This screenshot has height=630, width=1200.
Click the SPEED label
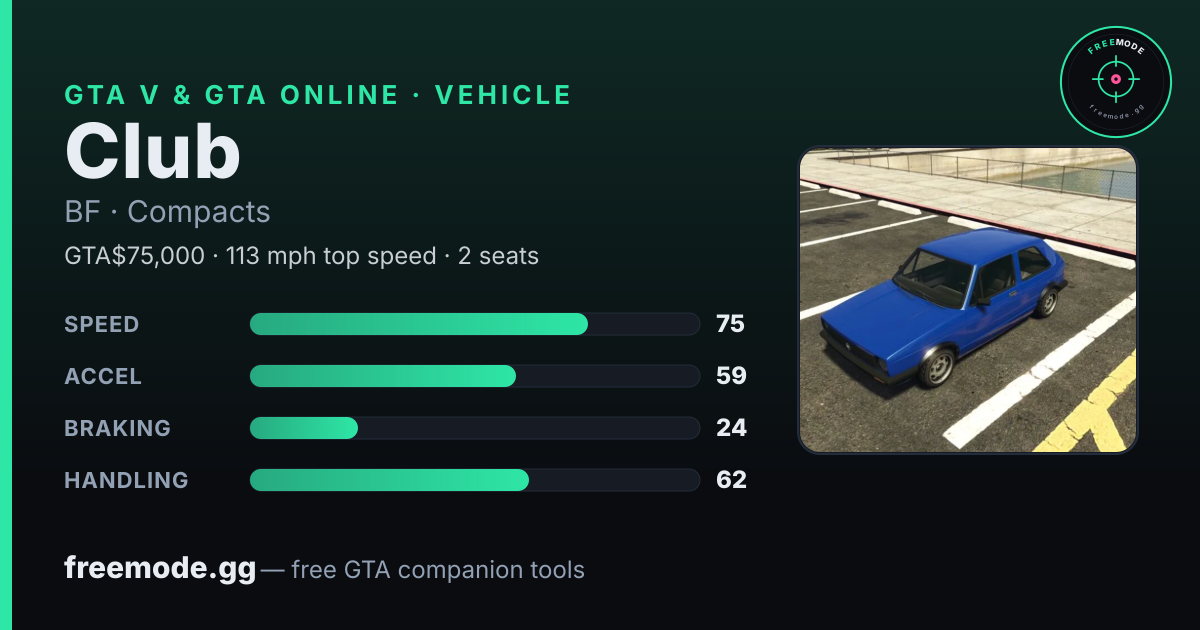[102, 324]
